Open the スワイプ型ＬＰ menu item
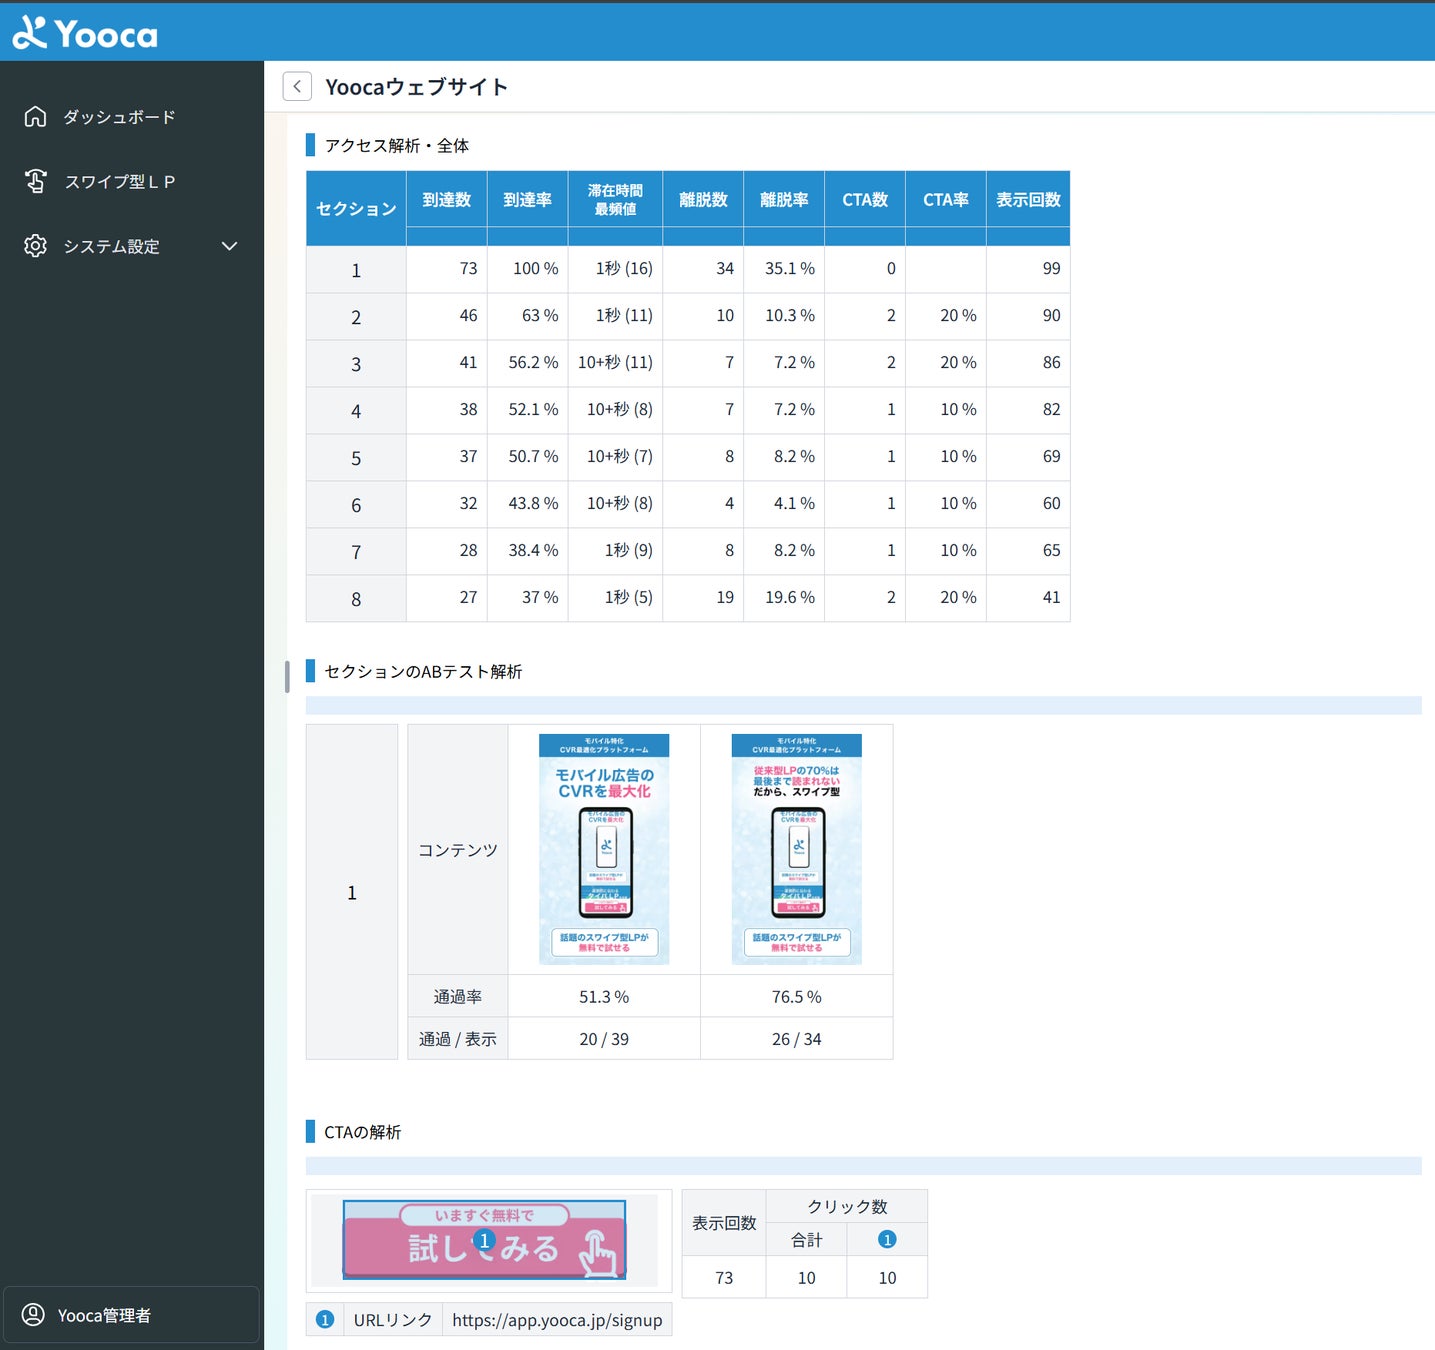1435x1350 pixels. pos(120,182)
